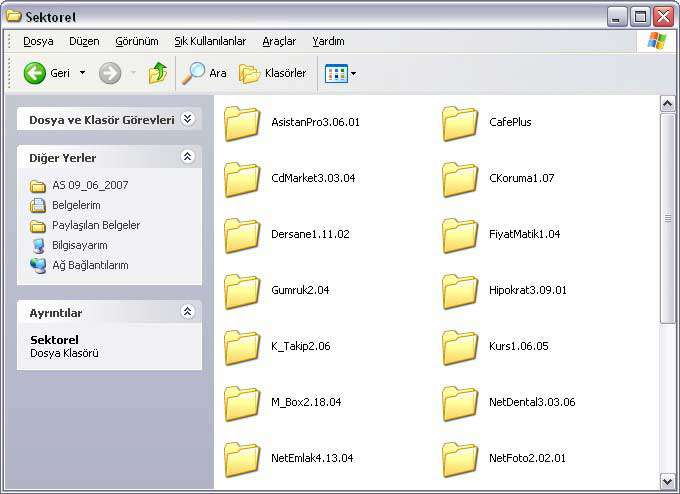The height and width of the screenshot is (494, 680).
Task: Open the Ağ Bağlantılarım link
Action: [90, 265]
